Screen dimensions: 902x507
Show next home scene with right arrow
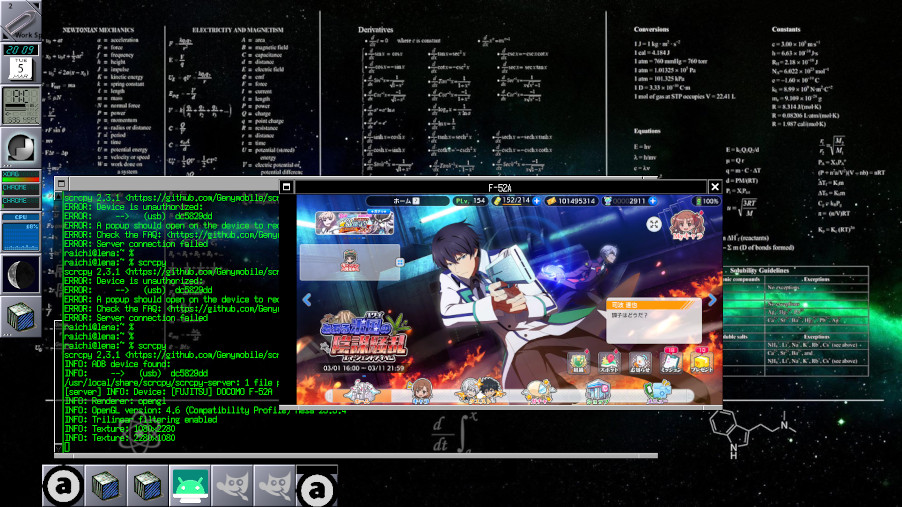coord(712,299)
